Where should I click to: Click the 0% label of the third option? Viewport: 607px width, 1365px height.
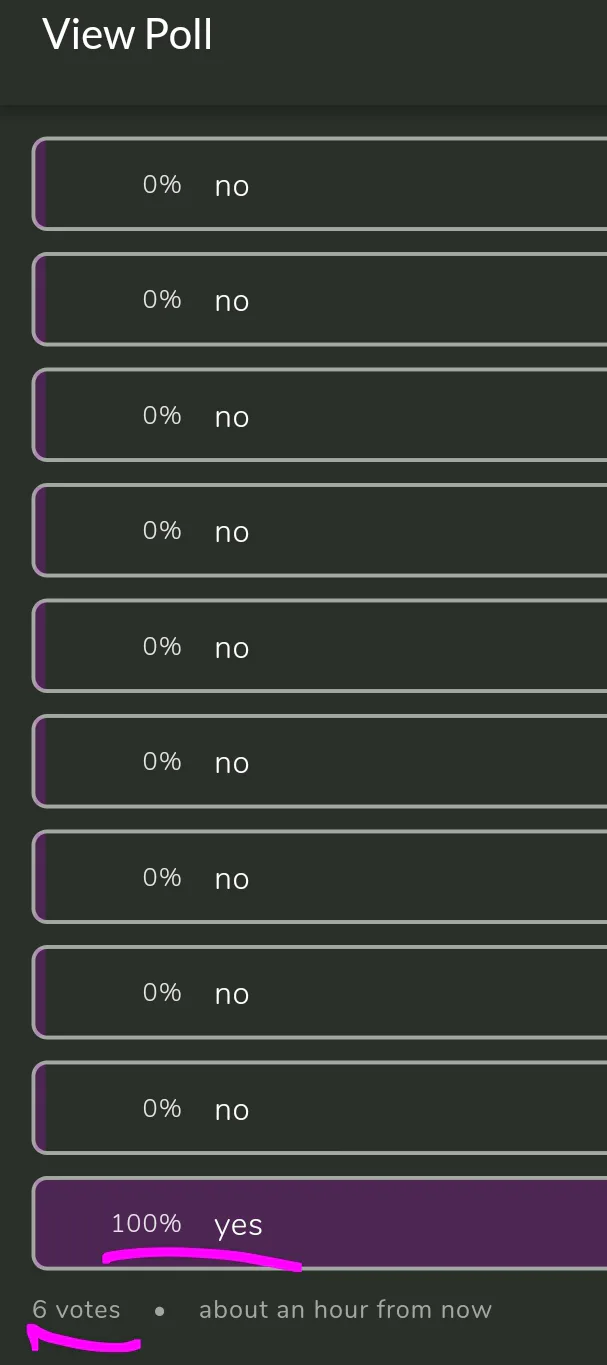click(x=161, y=415)
